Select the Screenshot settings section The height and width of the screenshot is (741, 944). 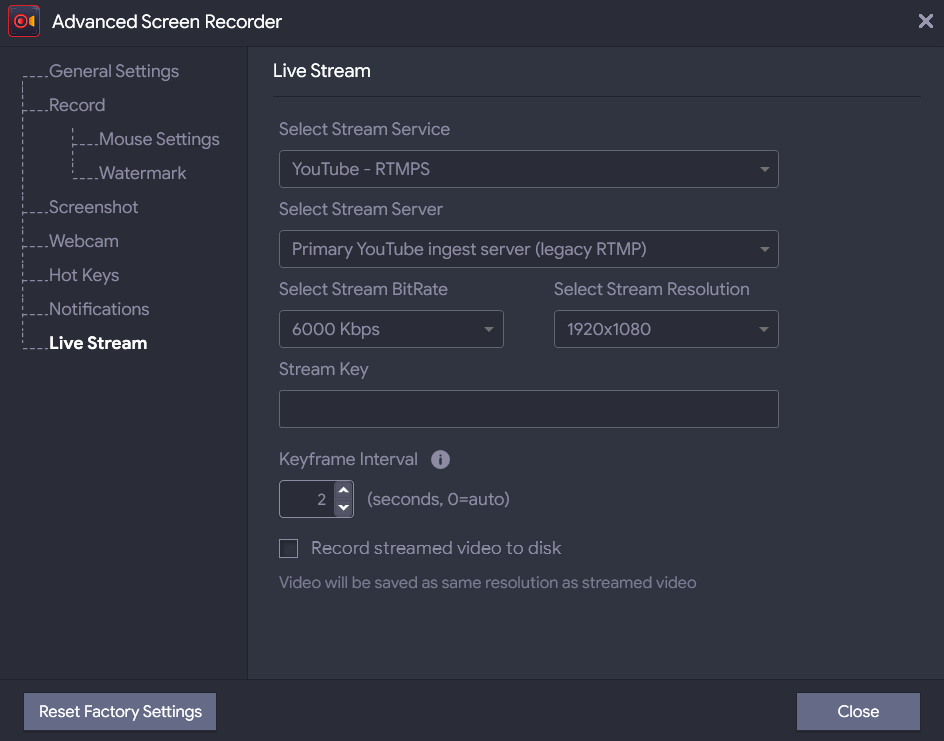(x=93, y=207)
